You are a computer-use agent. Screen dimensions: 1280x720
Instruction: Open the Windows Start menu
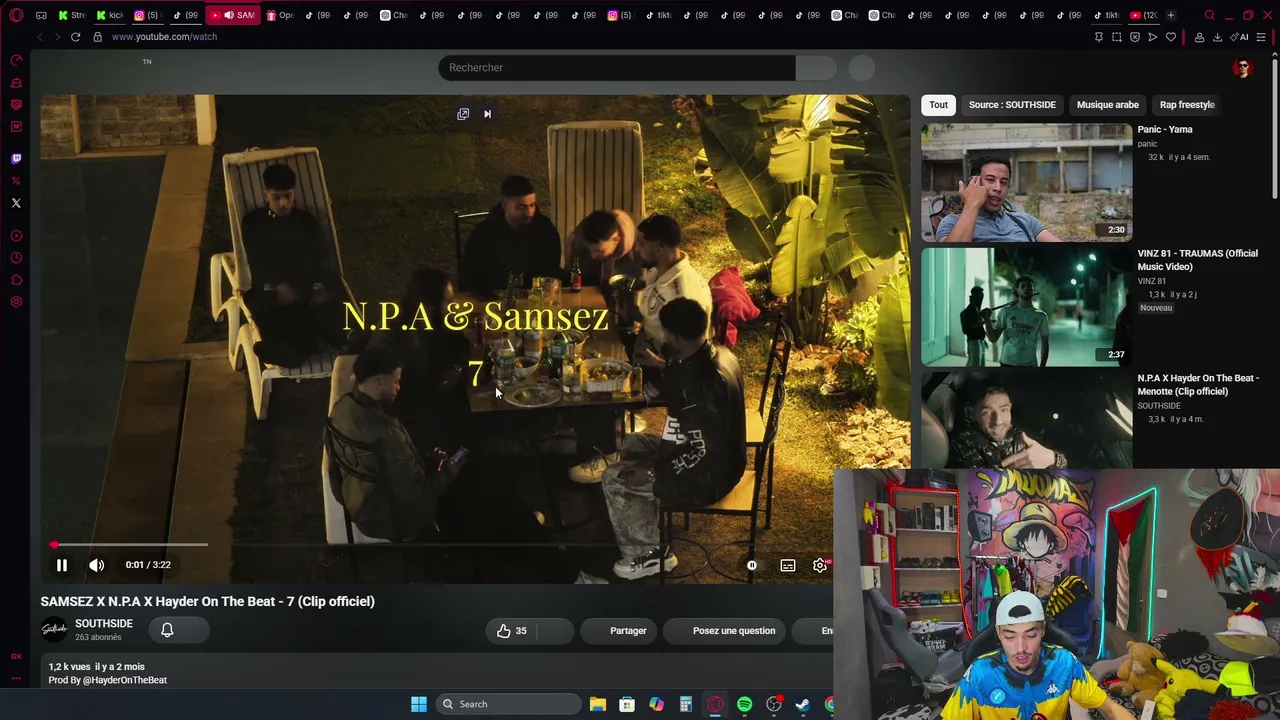419,704
